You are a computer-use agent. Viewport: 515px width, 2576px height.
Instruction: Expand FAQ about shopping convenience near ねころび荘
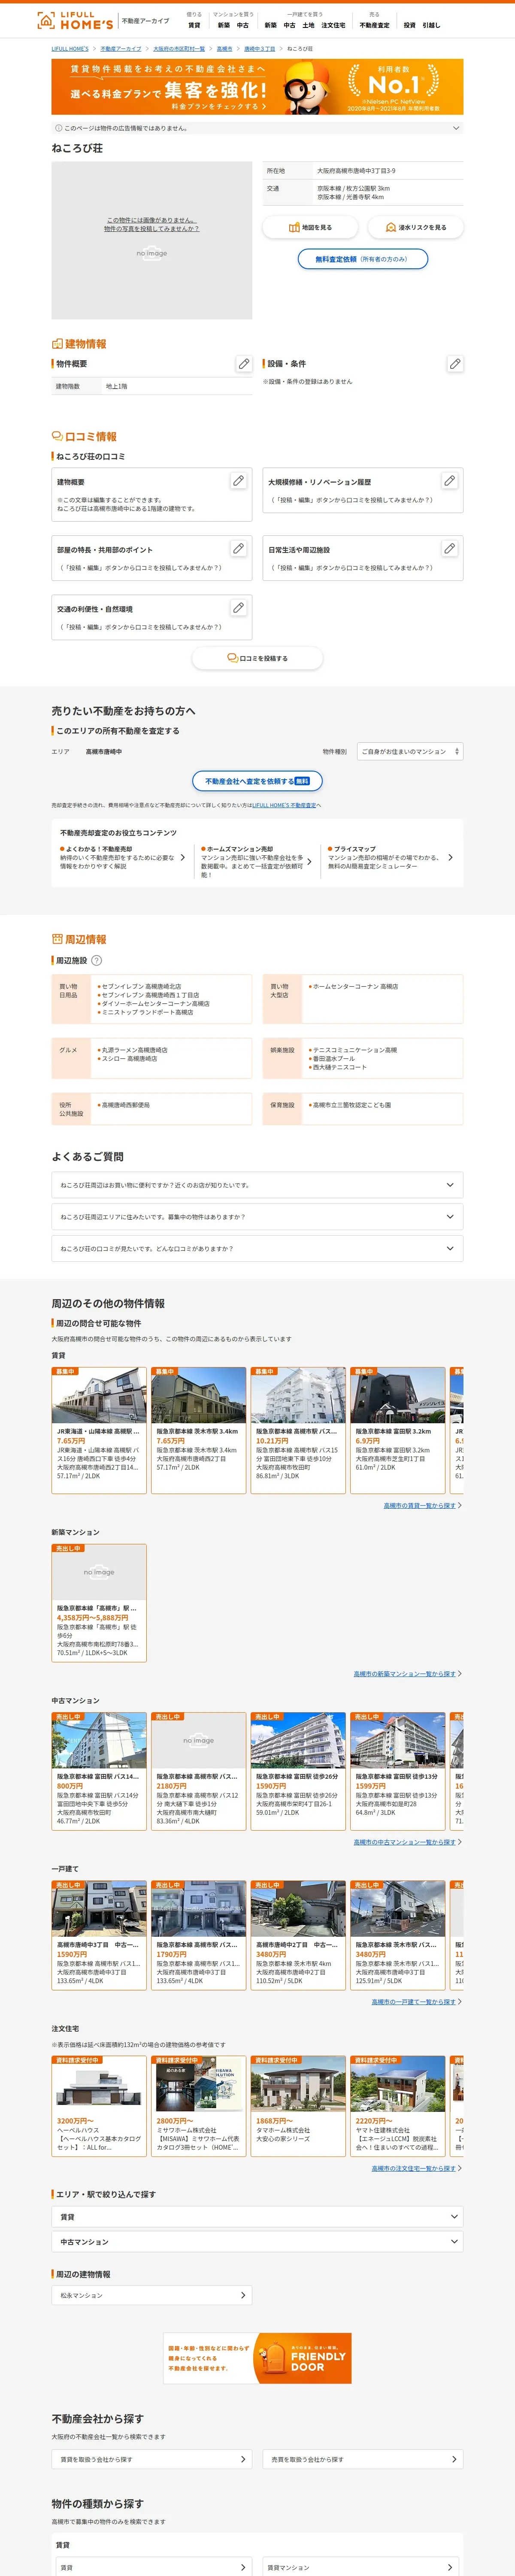(257, 1185)
